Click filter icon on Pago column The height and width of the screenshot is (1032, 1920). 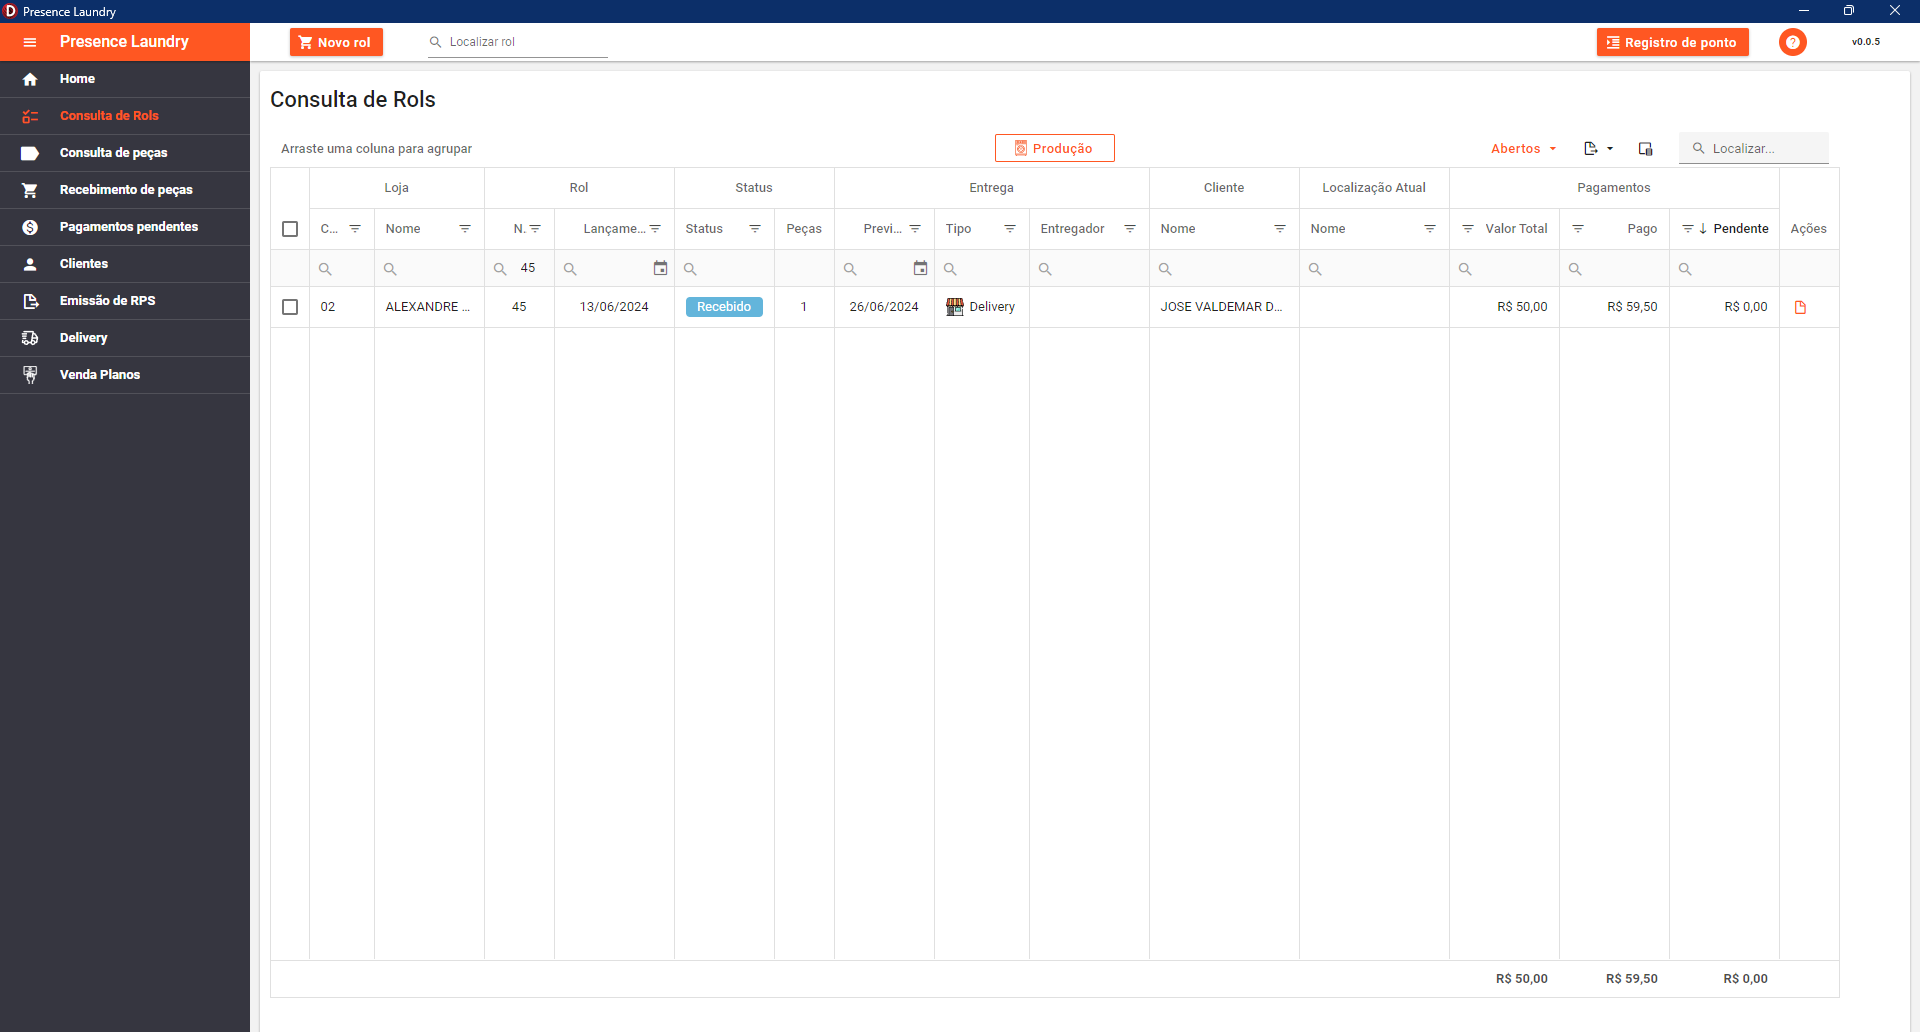tap(1578, 229)
